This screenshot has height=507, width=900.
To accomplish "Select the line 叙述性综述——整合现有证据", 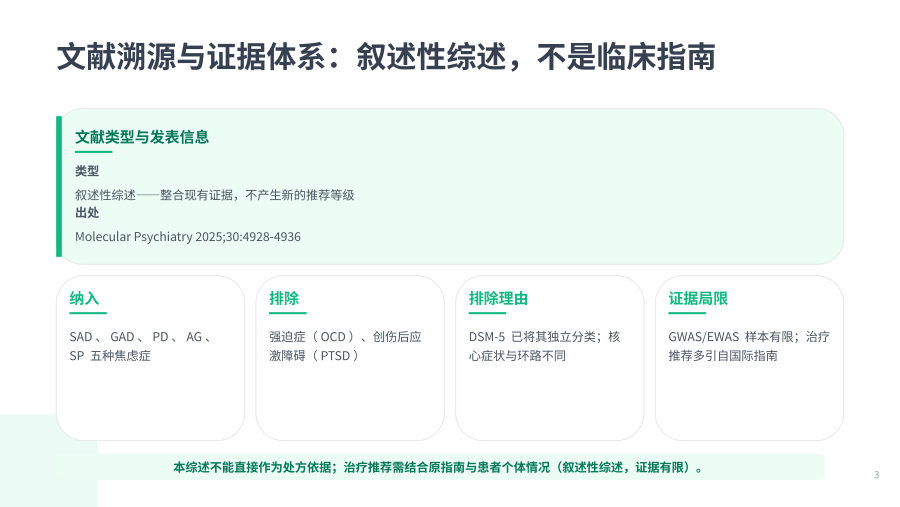I will click(214, 195).
